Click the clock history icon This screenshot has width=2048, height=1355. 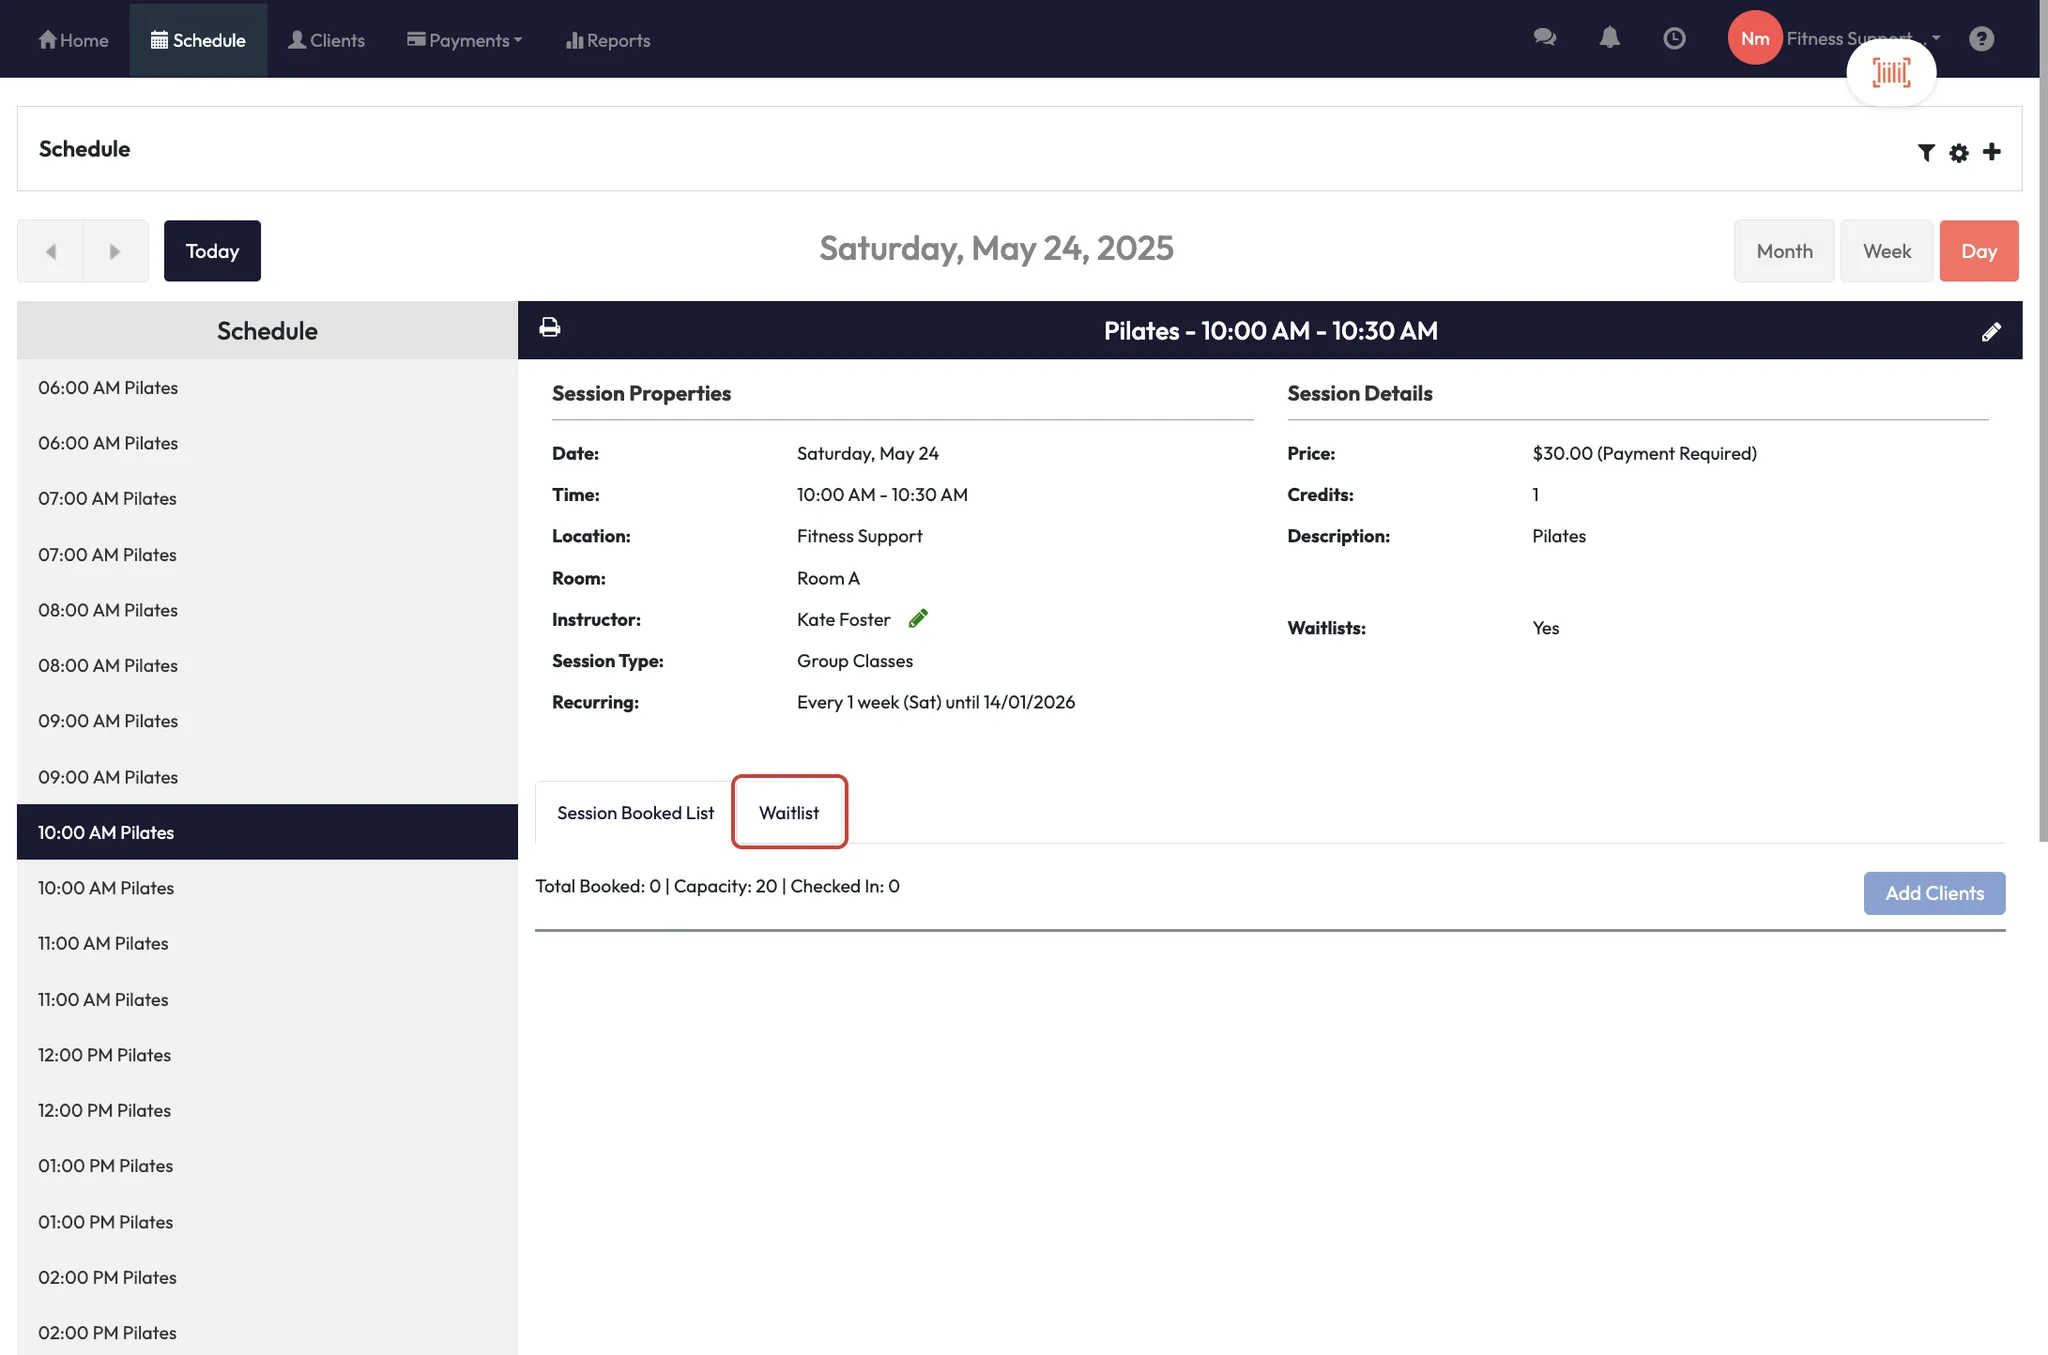click(1674, 38)
